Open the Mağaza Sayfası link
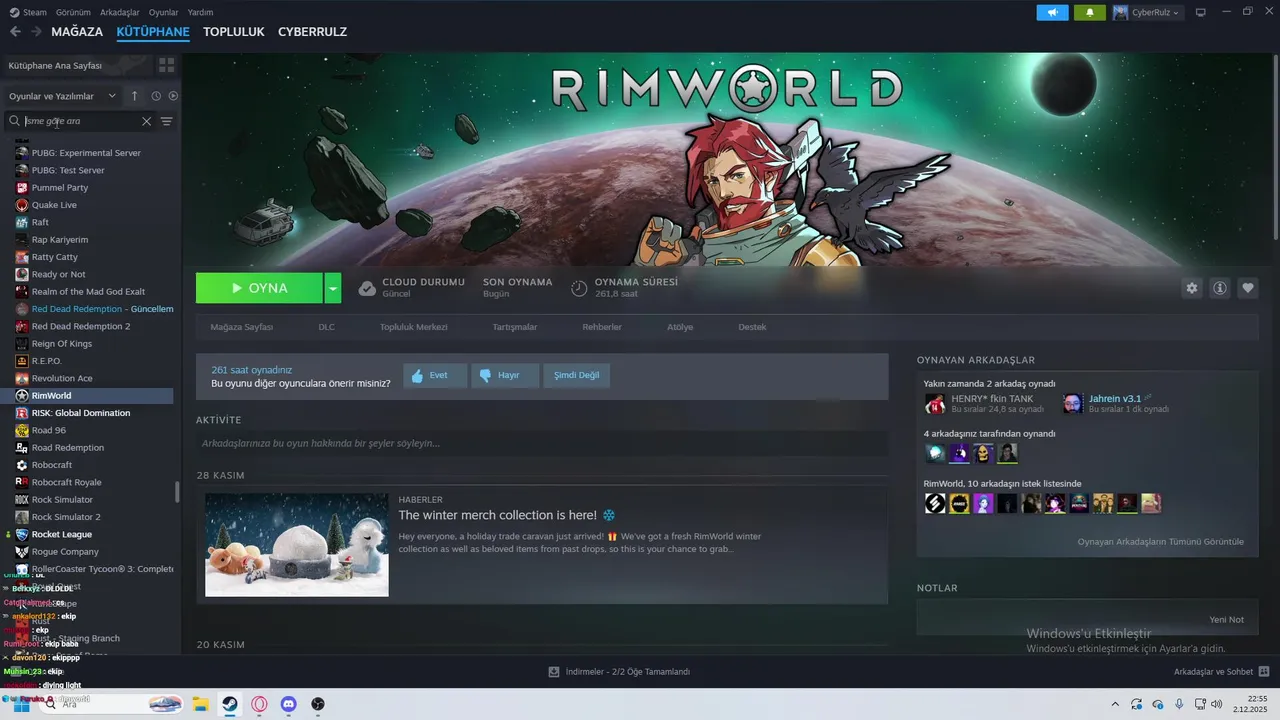Image resolution: width=1280 pixels, height=720 pixels. tap(242, 327)
